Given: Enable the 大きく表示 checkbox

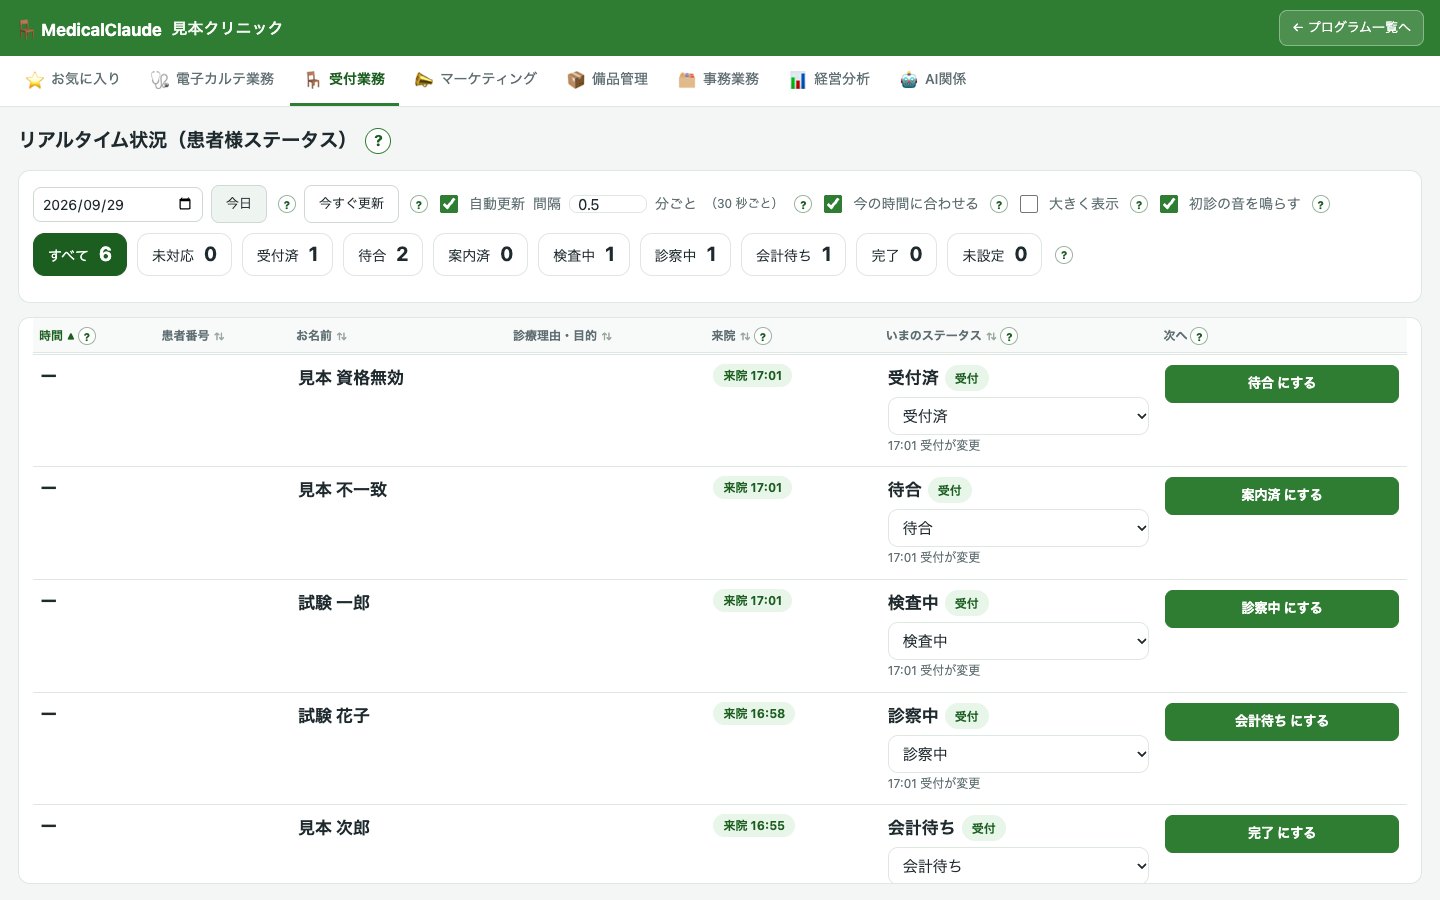Looking at the screenshot, I should 1029,204.
